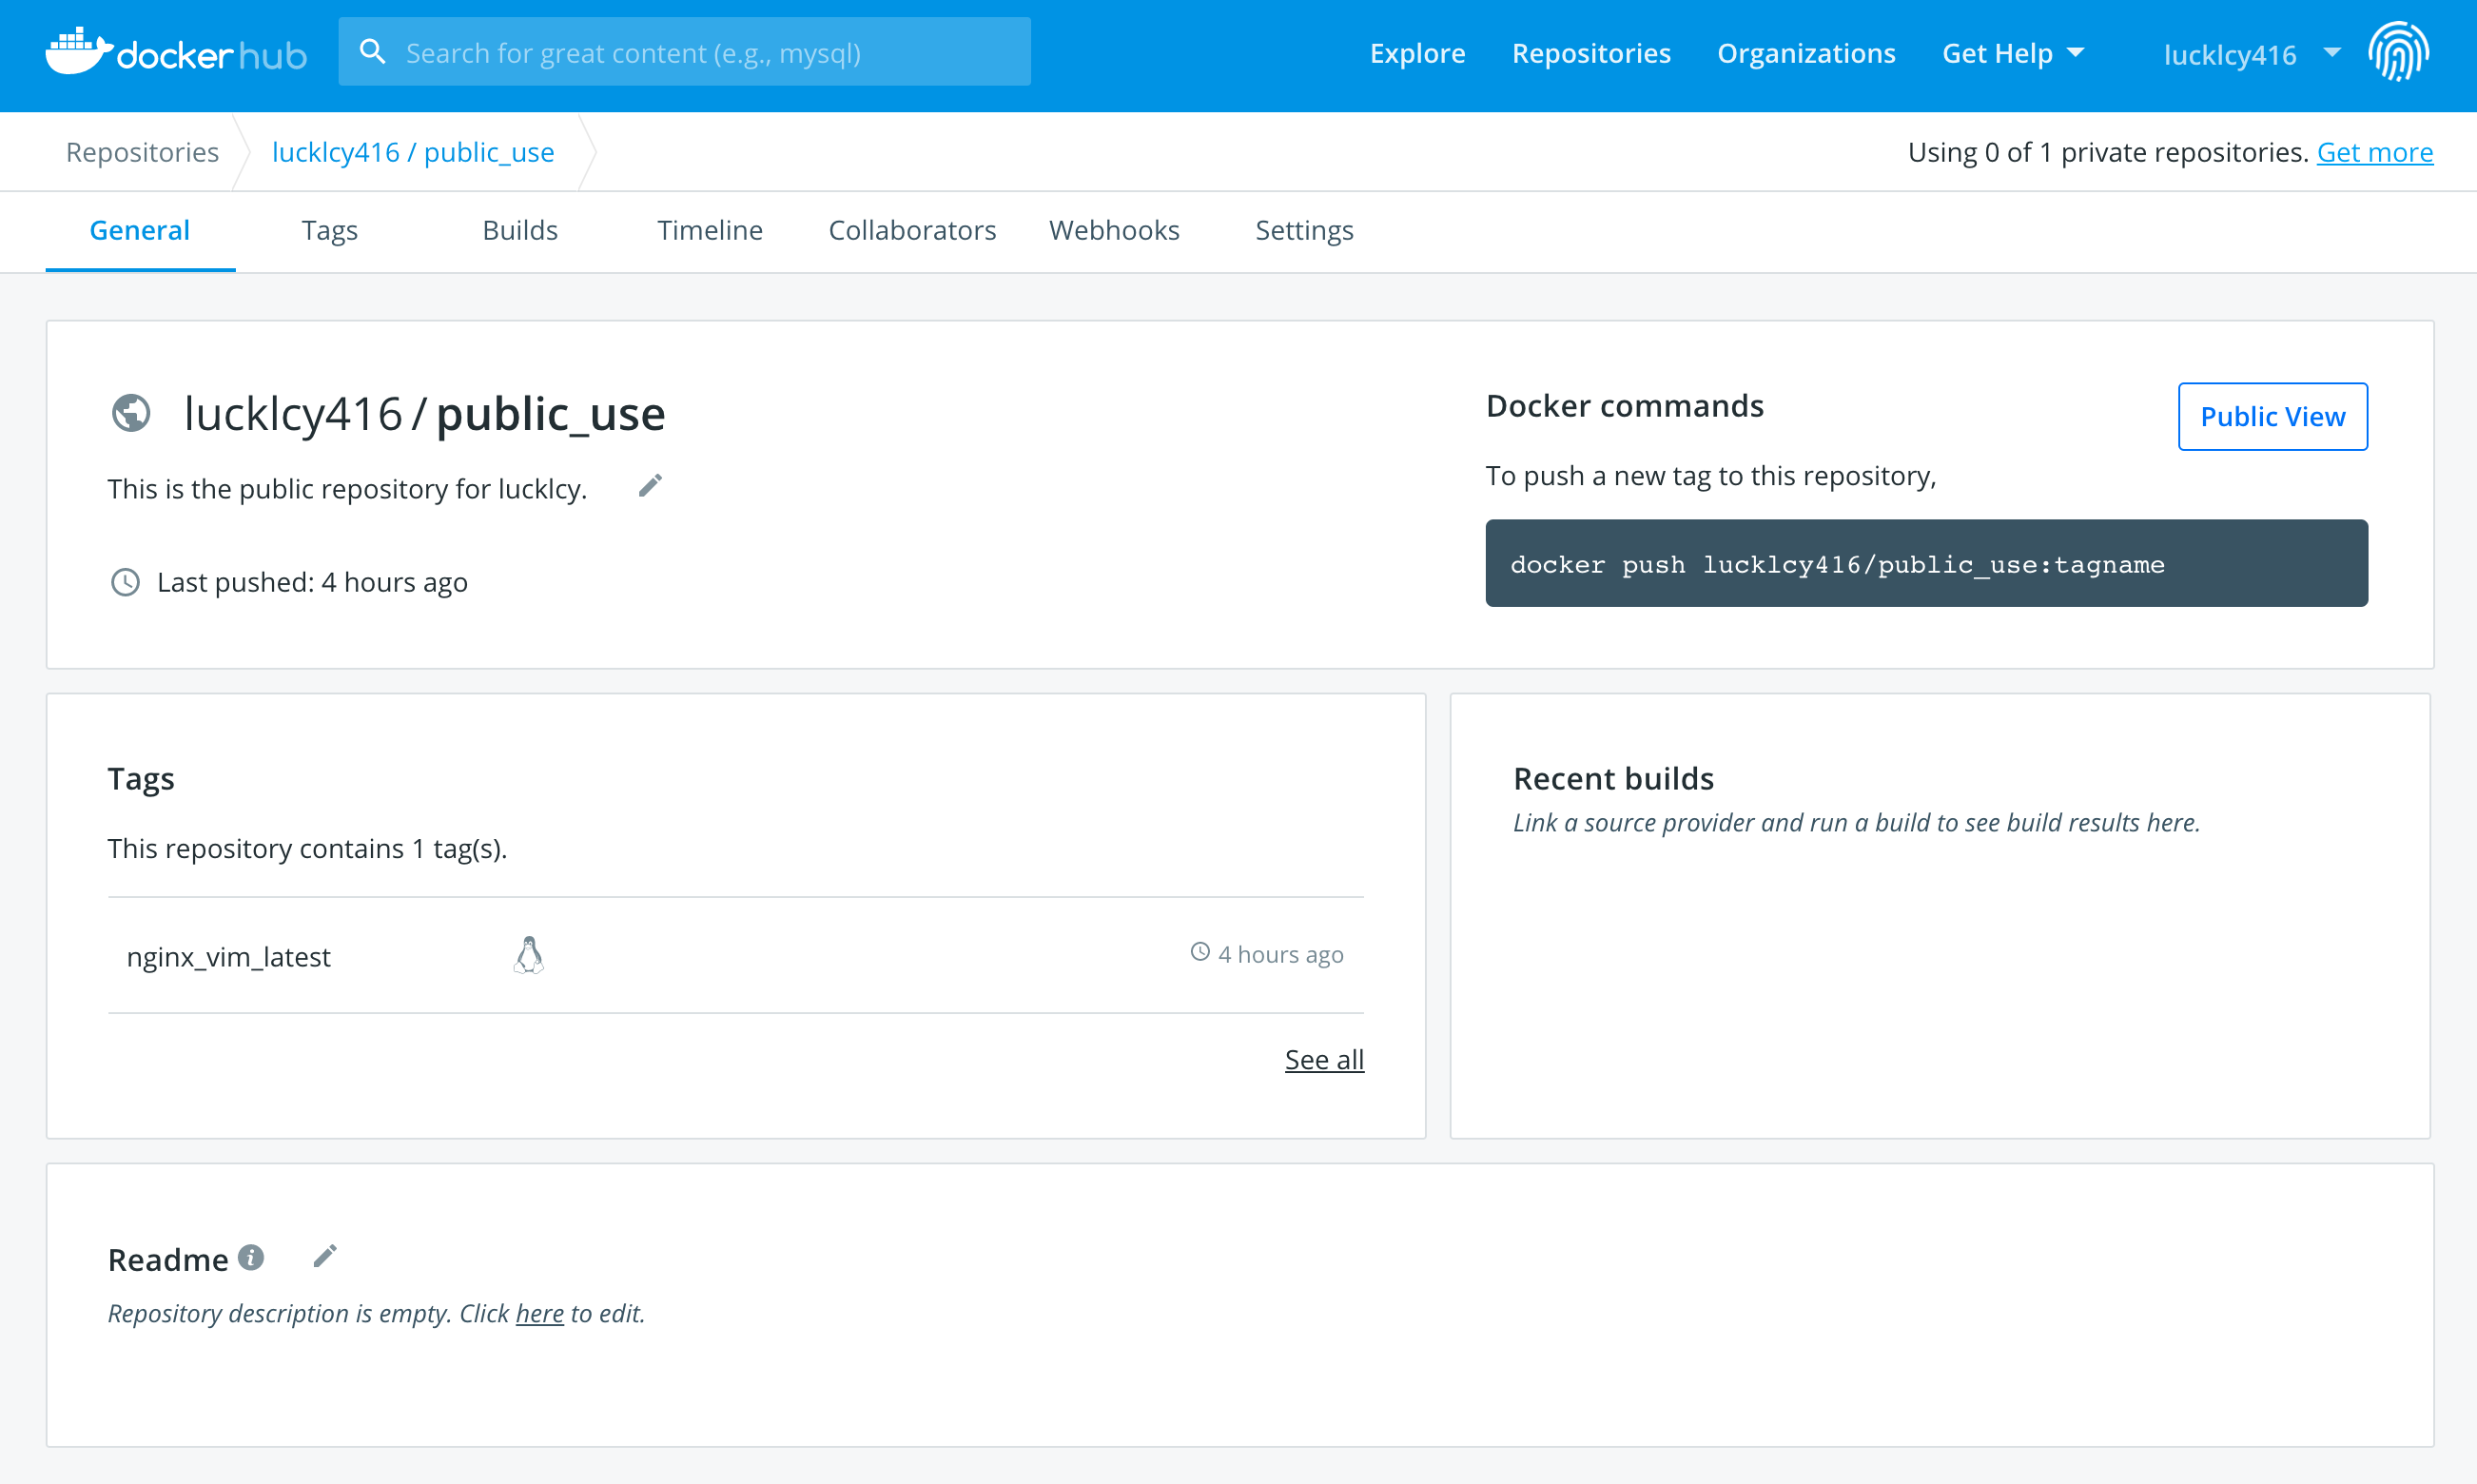Click 'Using 0 of 1 private repositories.' text
Viewport: 2477px width, 1484px height.
coord(2108,152)
